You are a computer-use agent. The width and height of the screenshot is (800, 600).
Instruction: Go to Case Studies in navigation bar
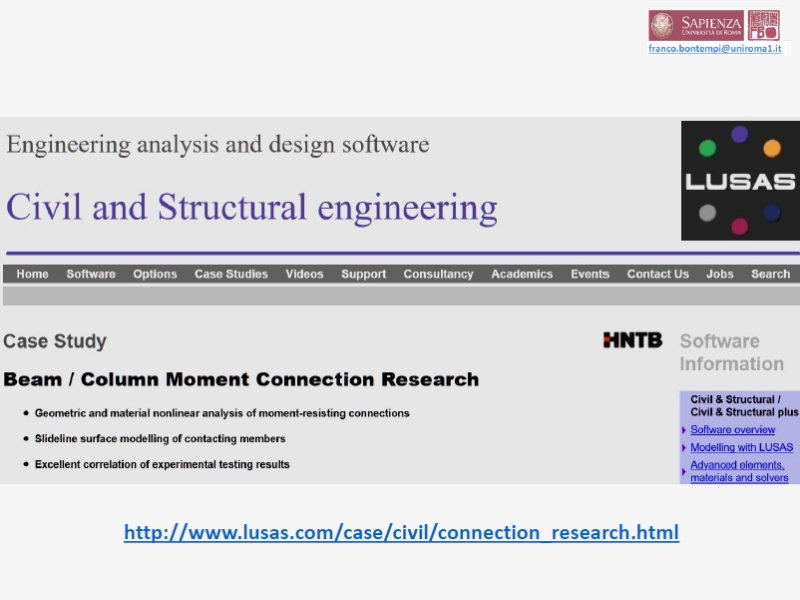(231, 274)
